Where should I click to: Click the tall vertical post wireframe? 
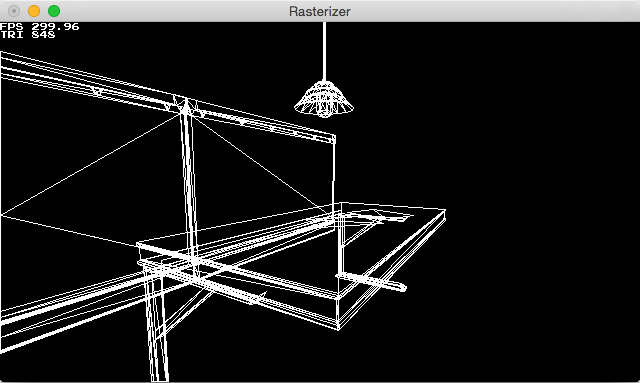coord(189,188)
